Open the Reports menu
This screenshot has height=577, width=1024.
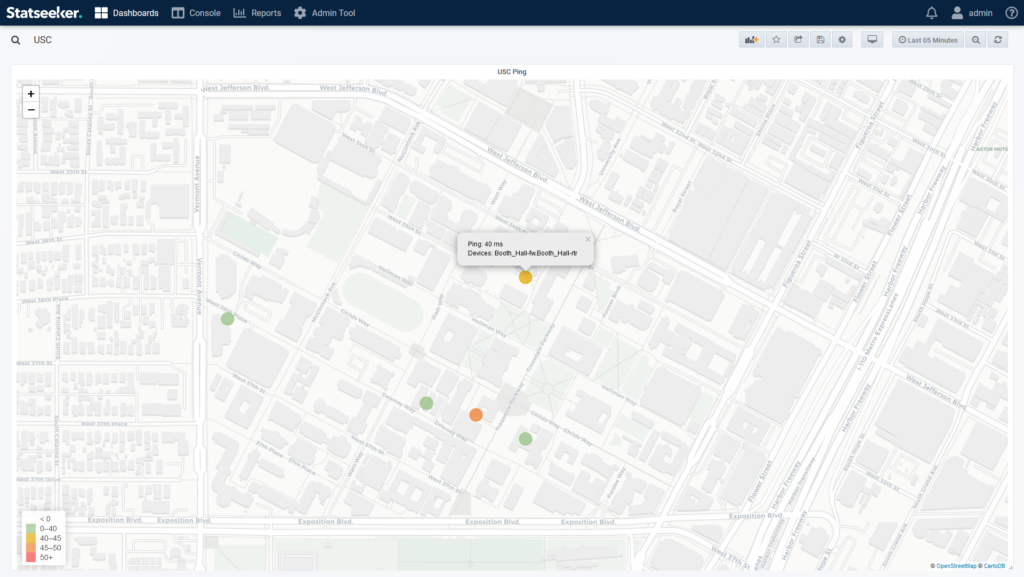point(257,13)
